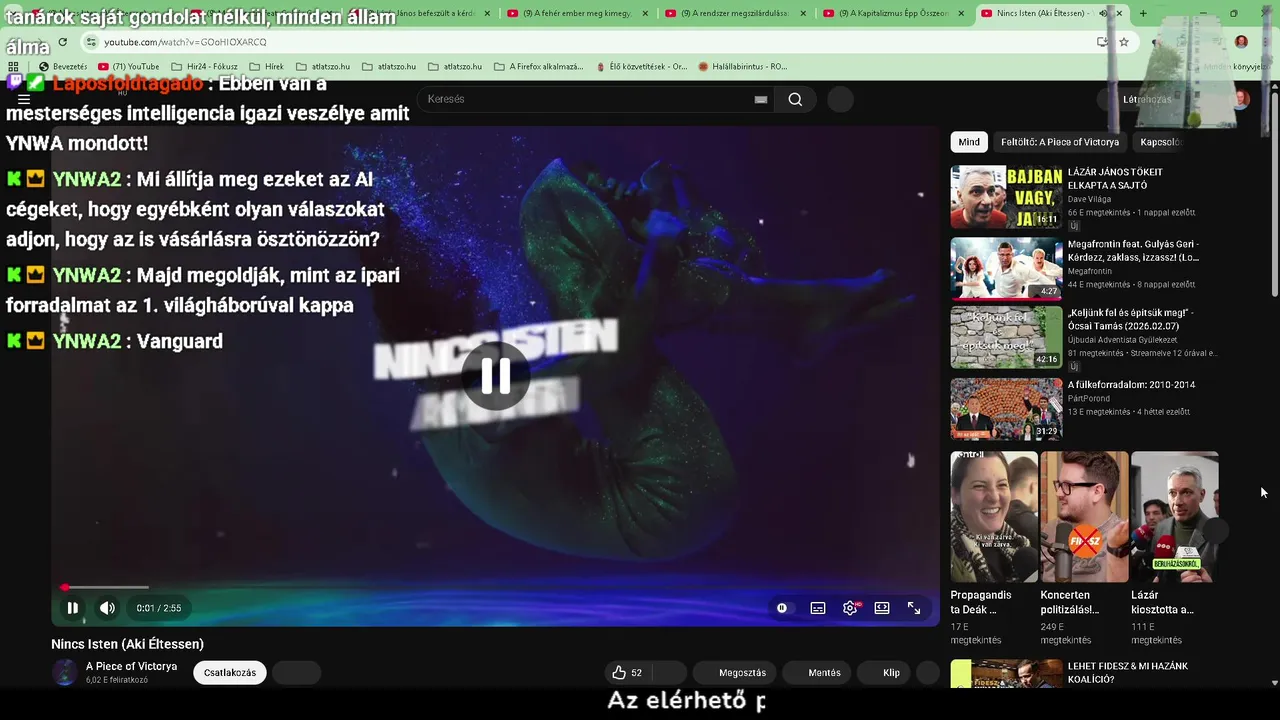Open the player settings gear menu
The height and width of the screenshot is (720, 1280).
click(850, 608)
